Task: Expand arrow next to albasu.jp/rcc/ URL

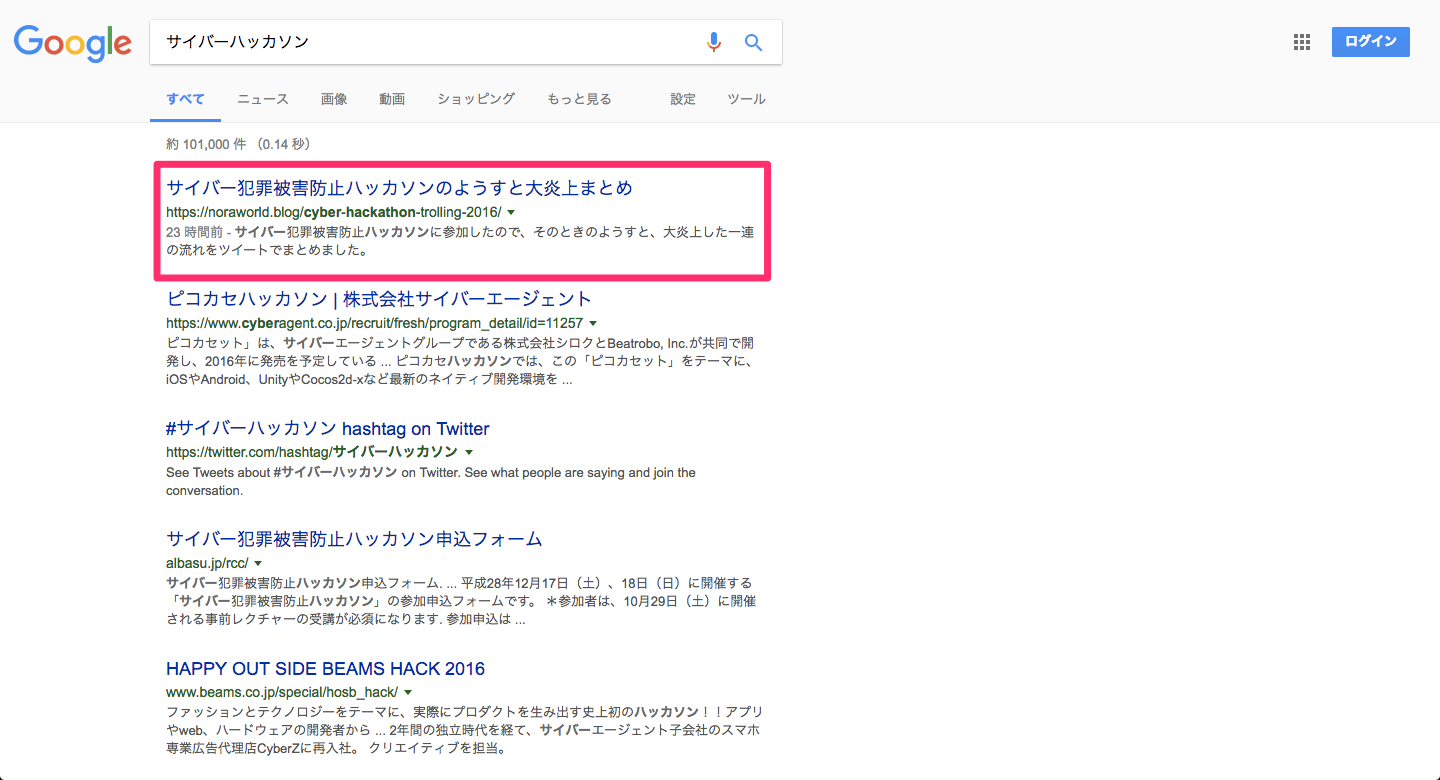Action: (258, 563)
